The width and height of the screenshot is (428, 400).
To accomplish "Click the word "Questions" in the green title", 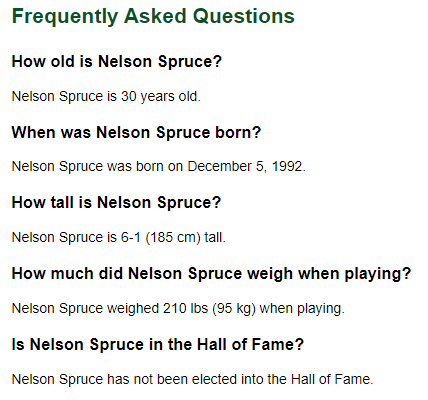I will [x=244, y=16].
